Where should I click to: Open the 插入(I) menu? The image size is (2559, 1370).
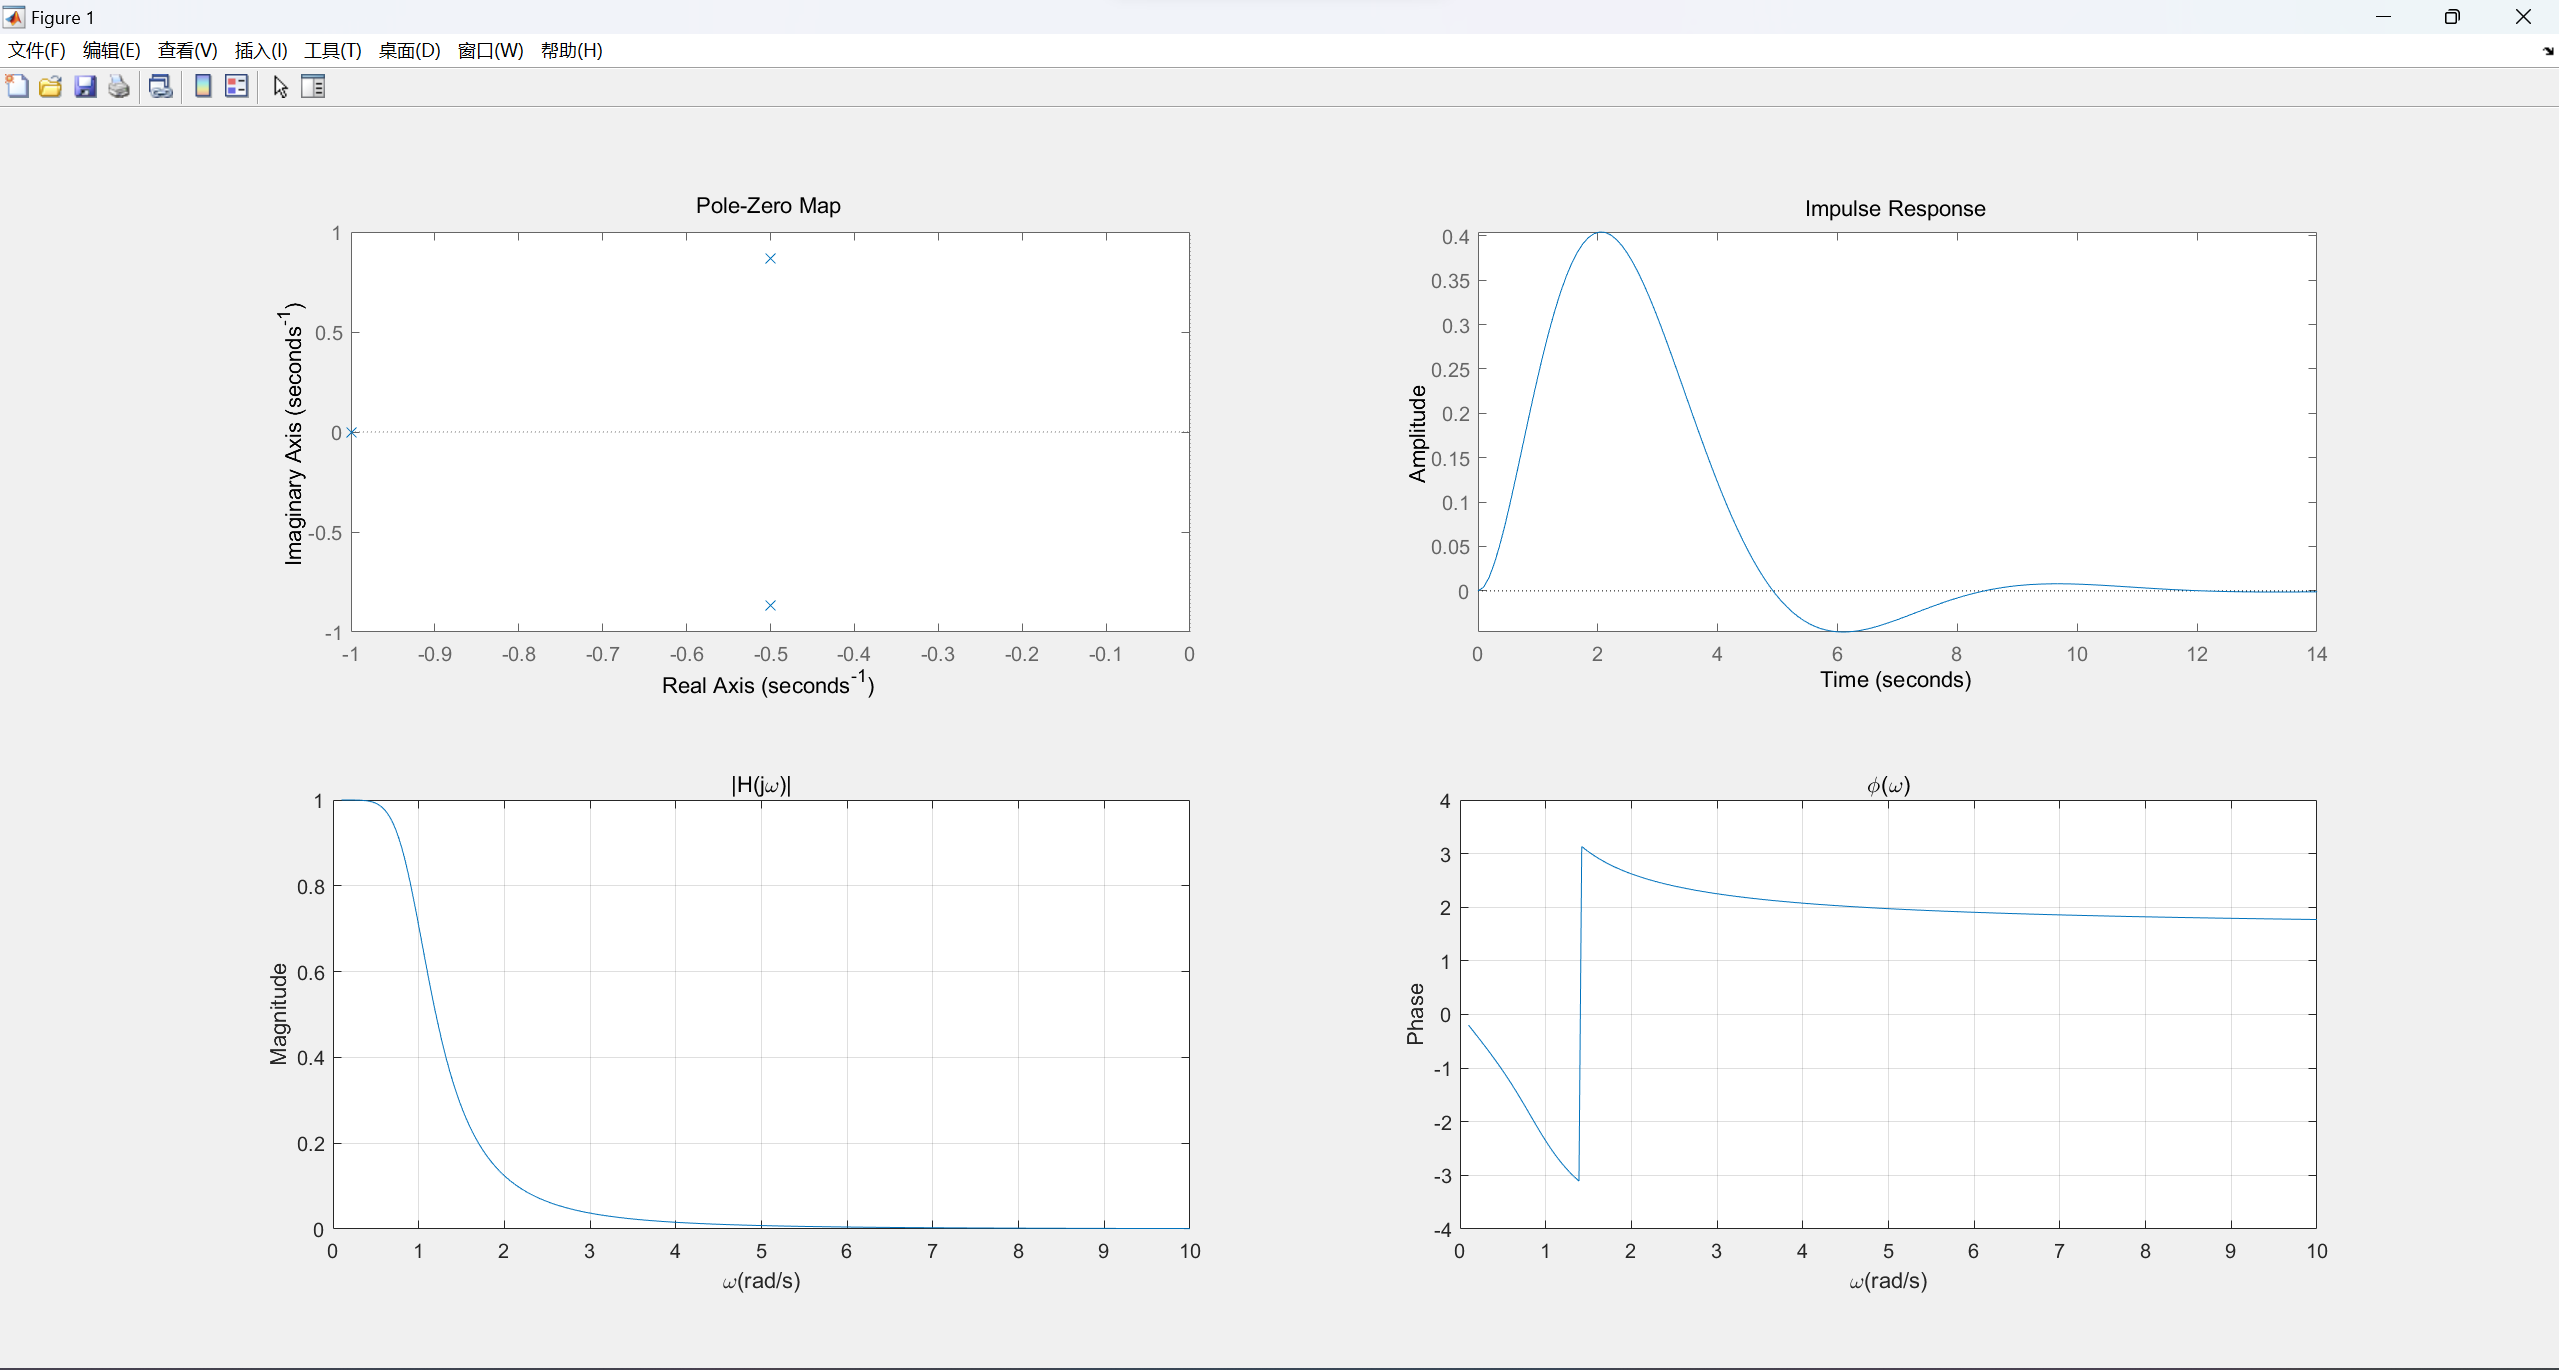(x=261, y=51)
